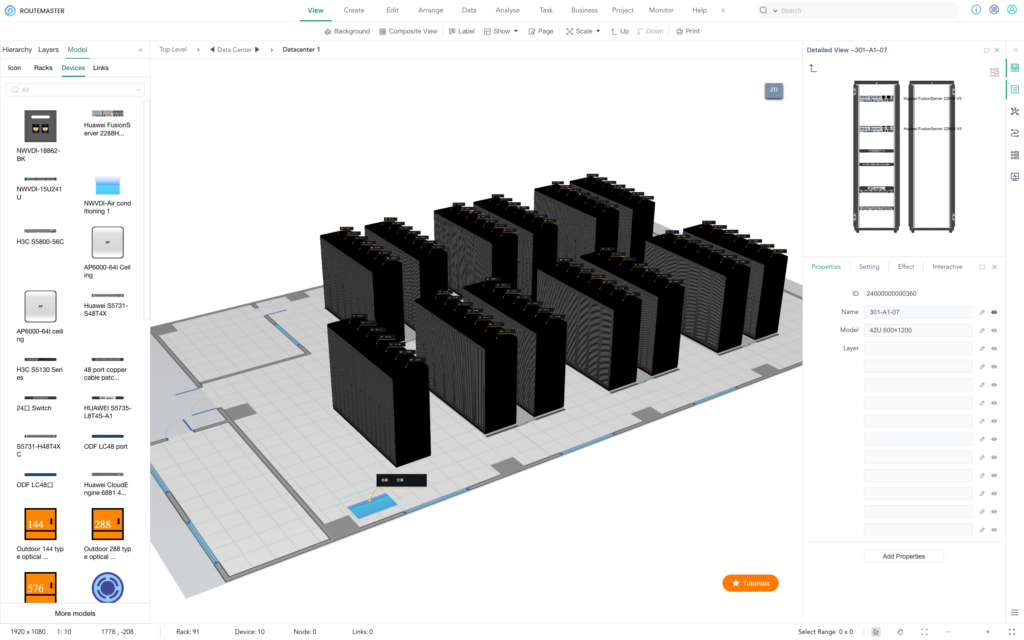Click the 2D view switch button
Image resolution: width=1024 pixels, height=640 pixels.
pyautogui.click(x=773, y=90)
